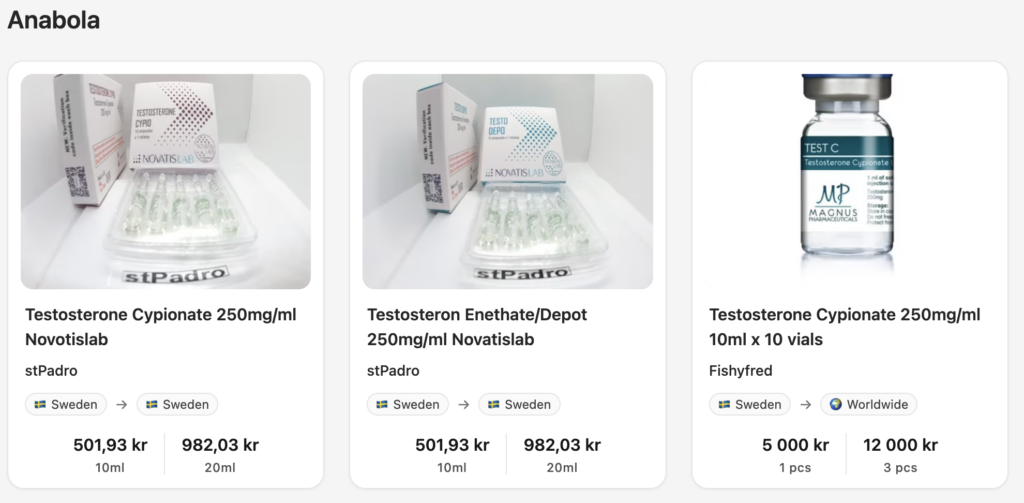Open the Testosteron Enethate/Depot 250mg/ml Novatislab title
This screenshot has width=1024, height=503.
pyautogui.click(x=477, y=327)
